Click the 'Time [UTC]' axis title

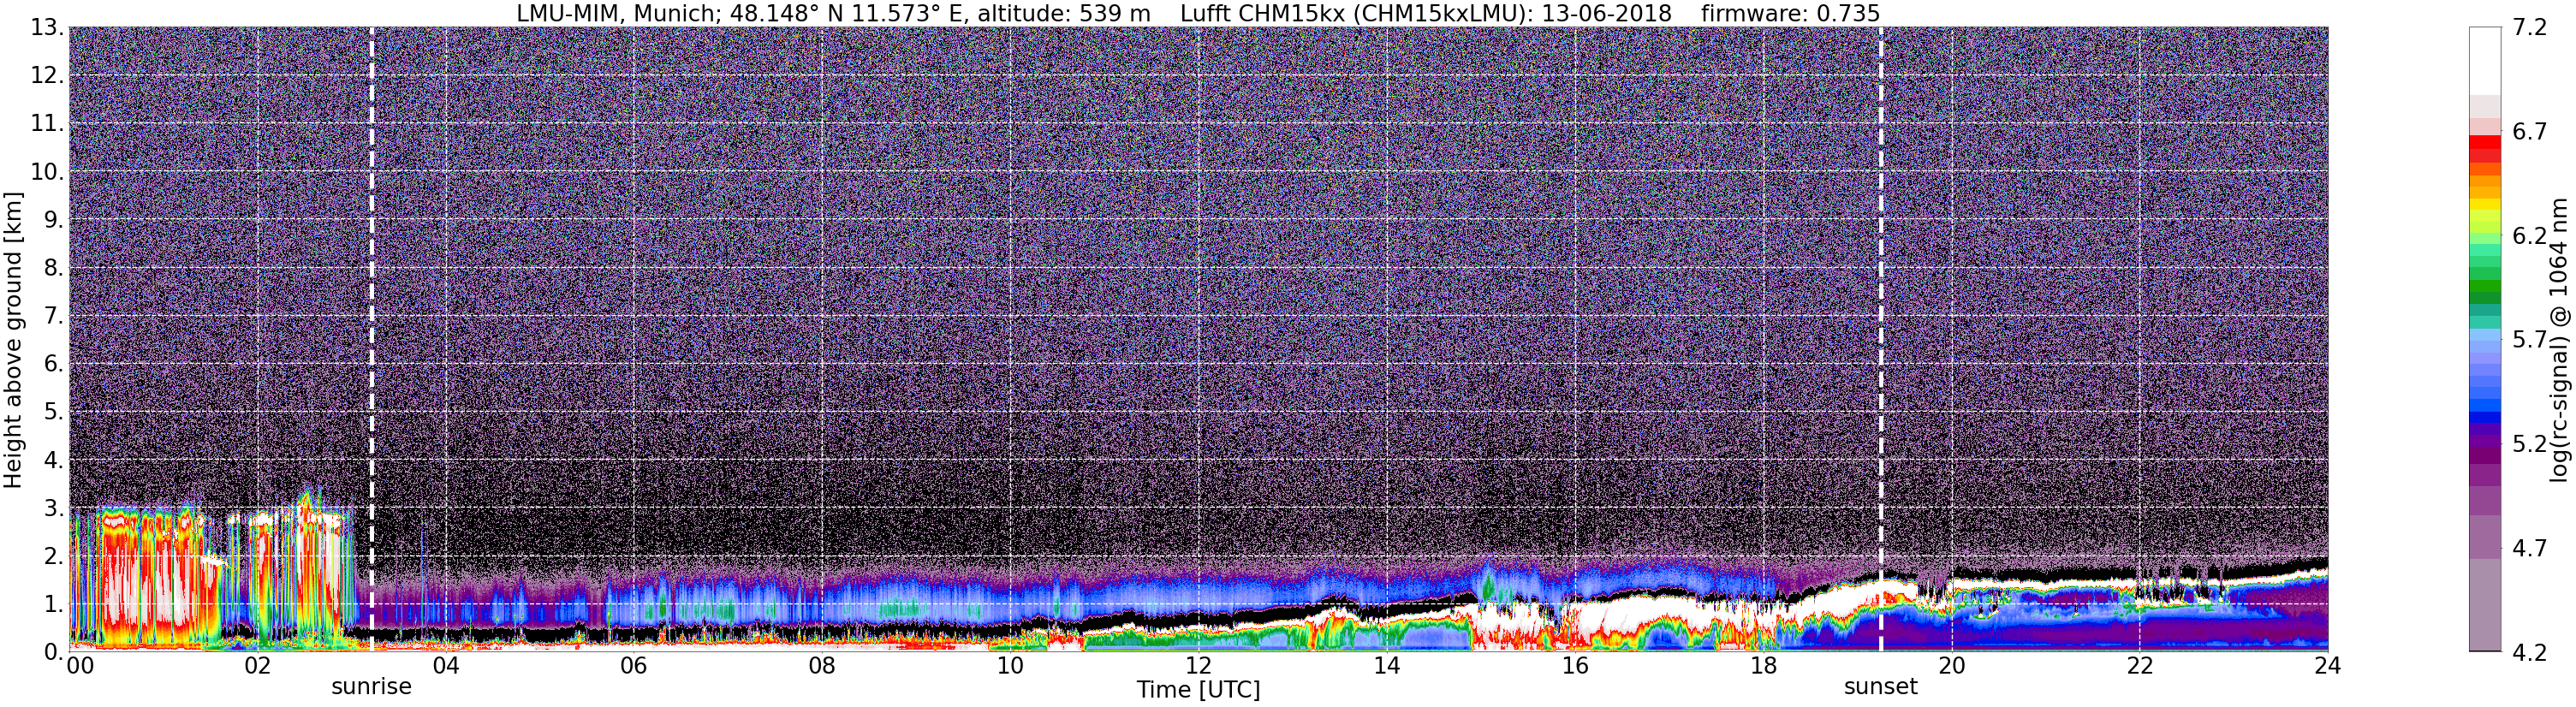[x=1198, y=690]
